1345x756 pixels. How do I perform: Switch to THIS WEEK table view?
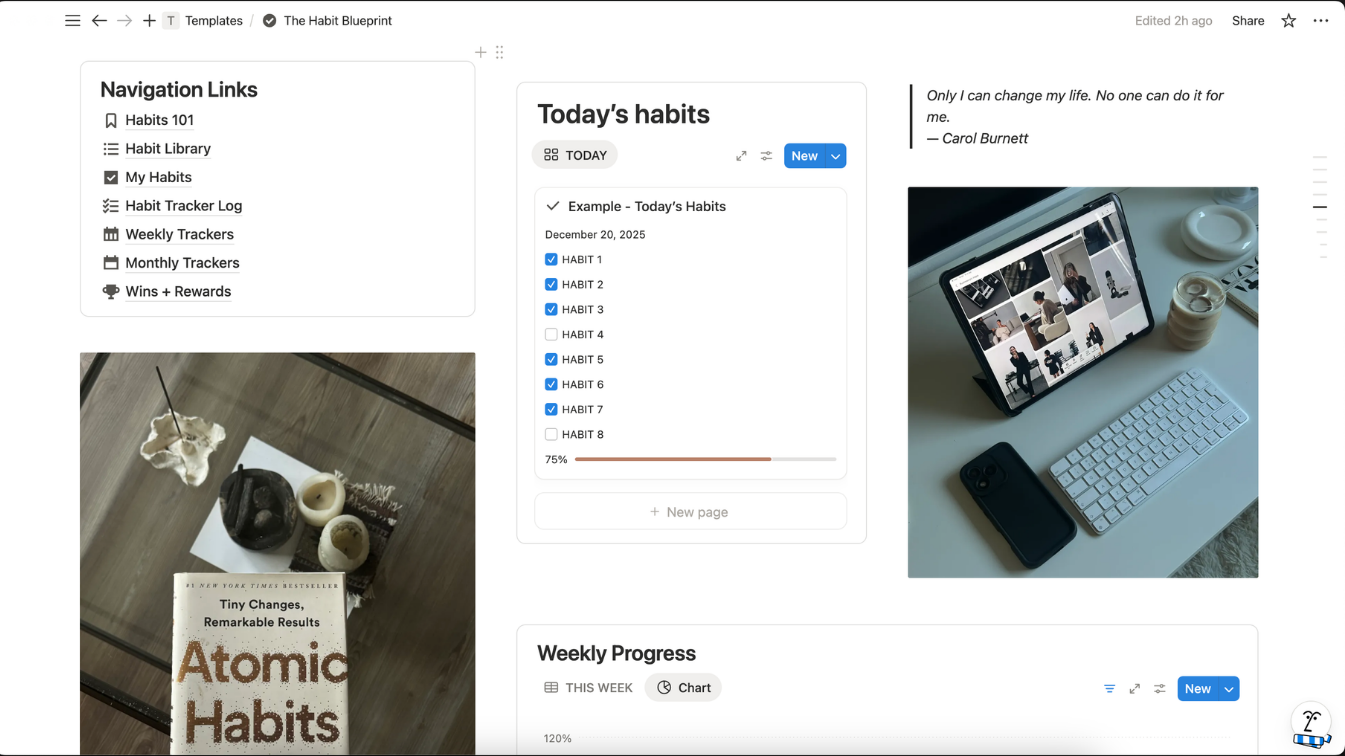pyautogui.click(x=588, y=688)
